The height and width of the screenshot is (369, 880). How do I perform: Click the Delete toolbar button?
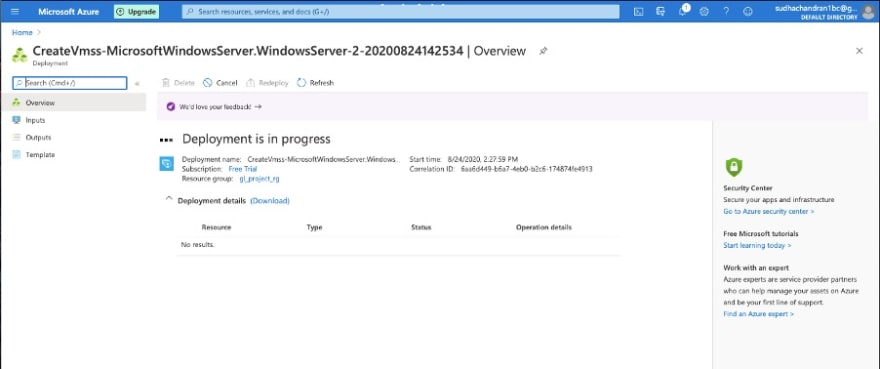(x=178, y=83)
